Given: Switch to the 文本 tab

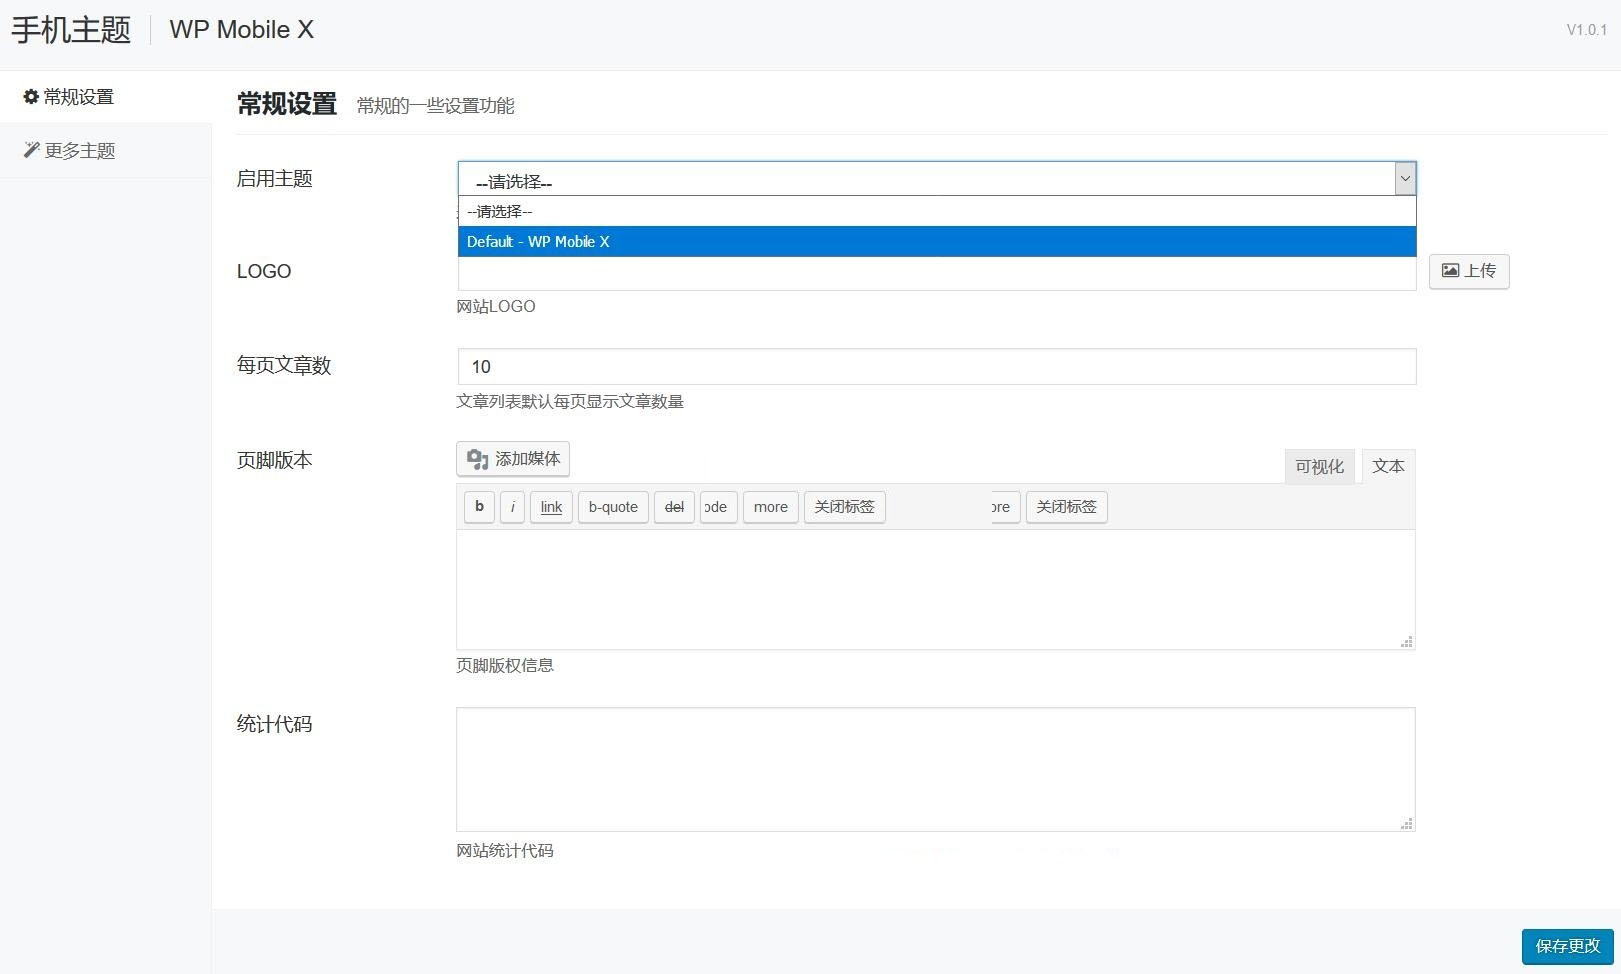Looking at the screenshot, I should coord(1388,466).
